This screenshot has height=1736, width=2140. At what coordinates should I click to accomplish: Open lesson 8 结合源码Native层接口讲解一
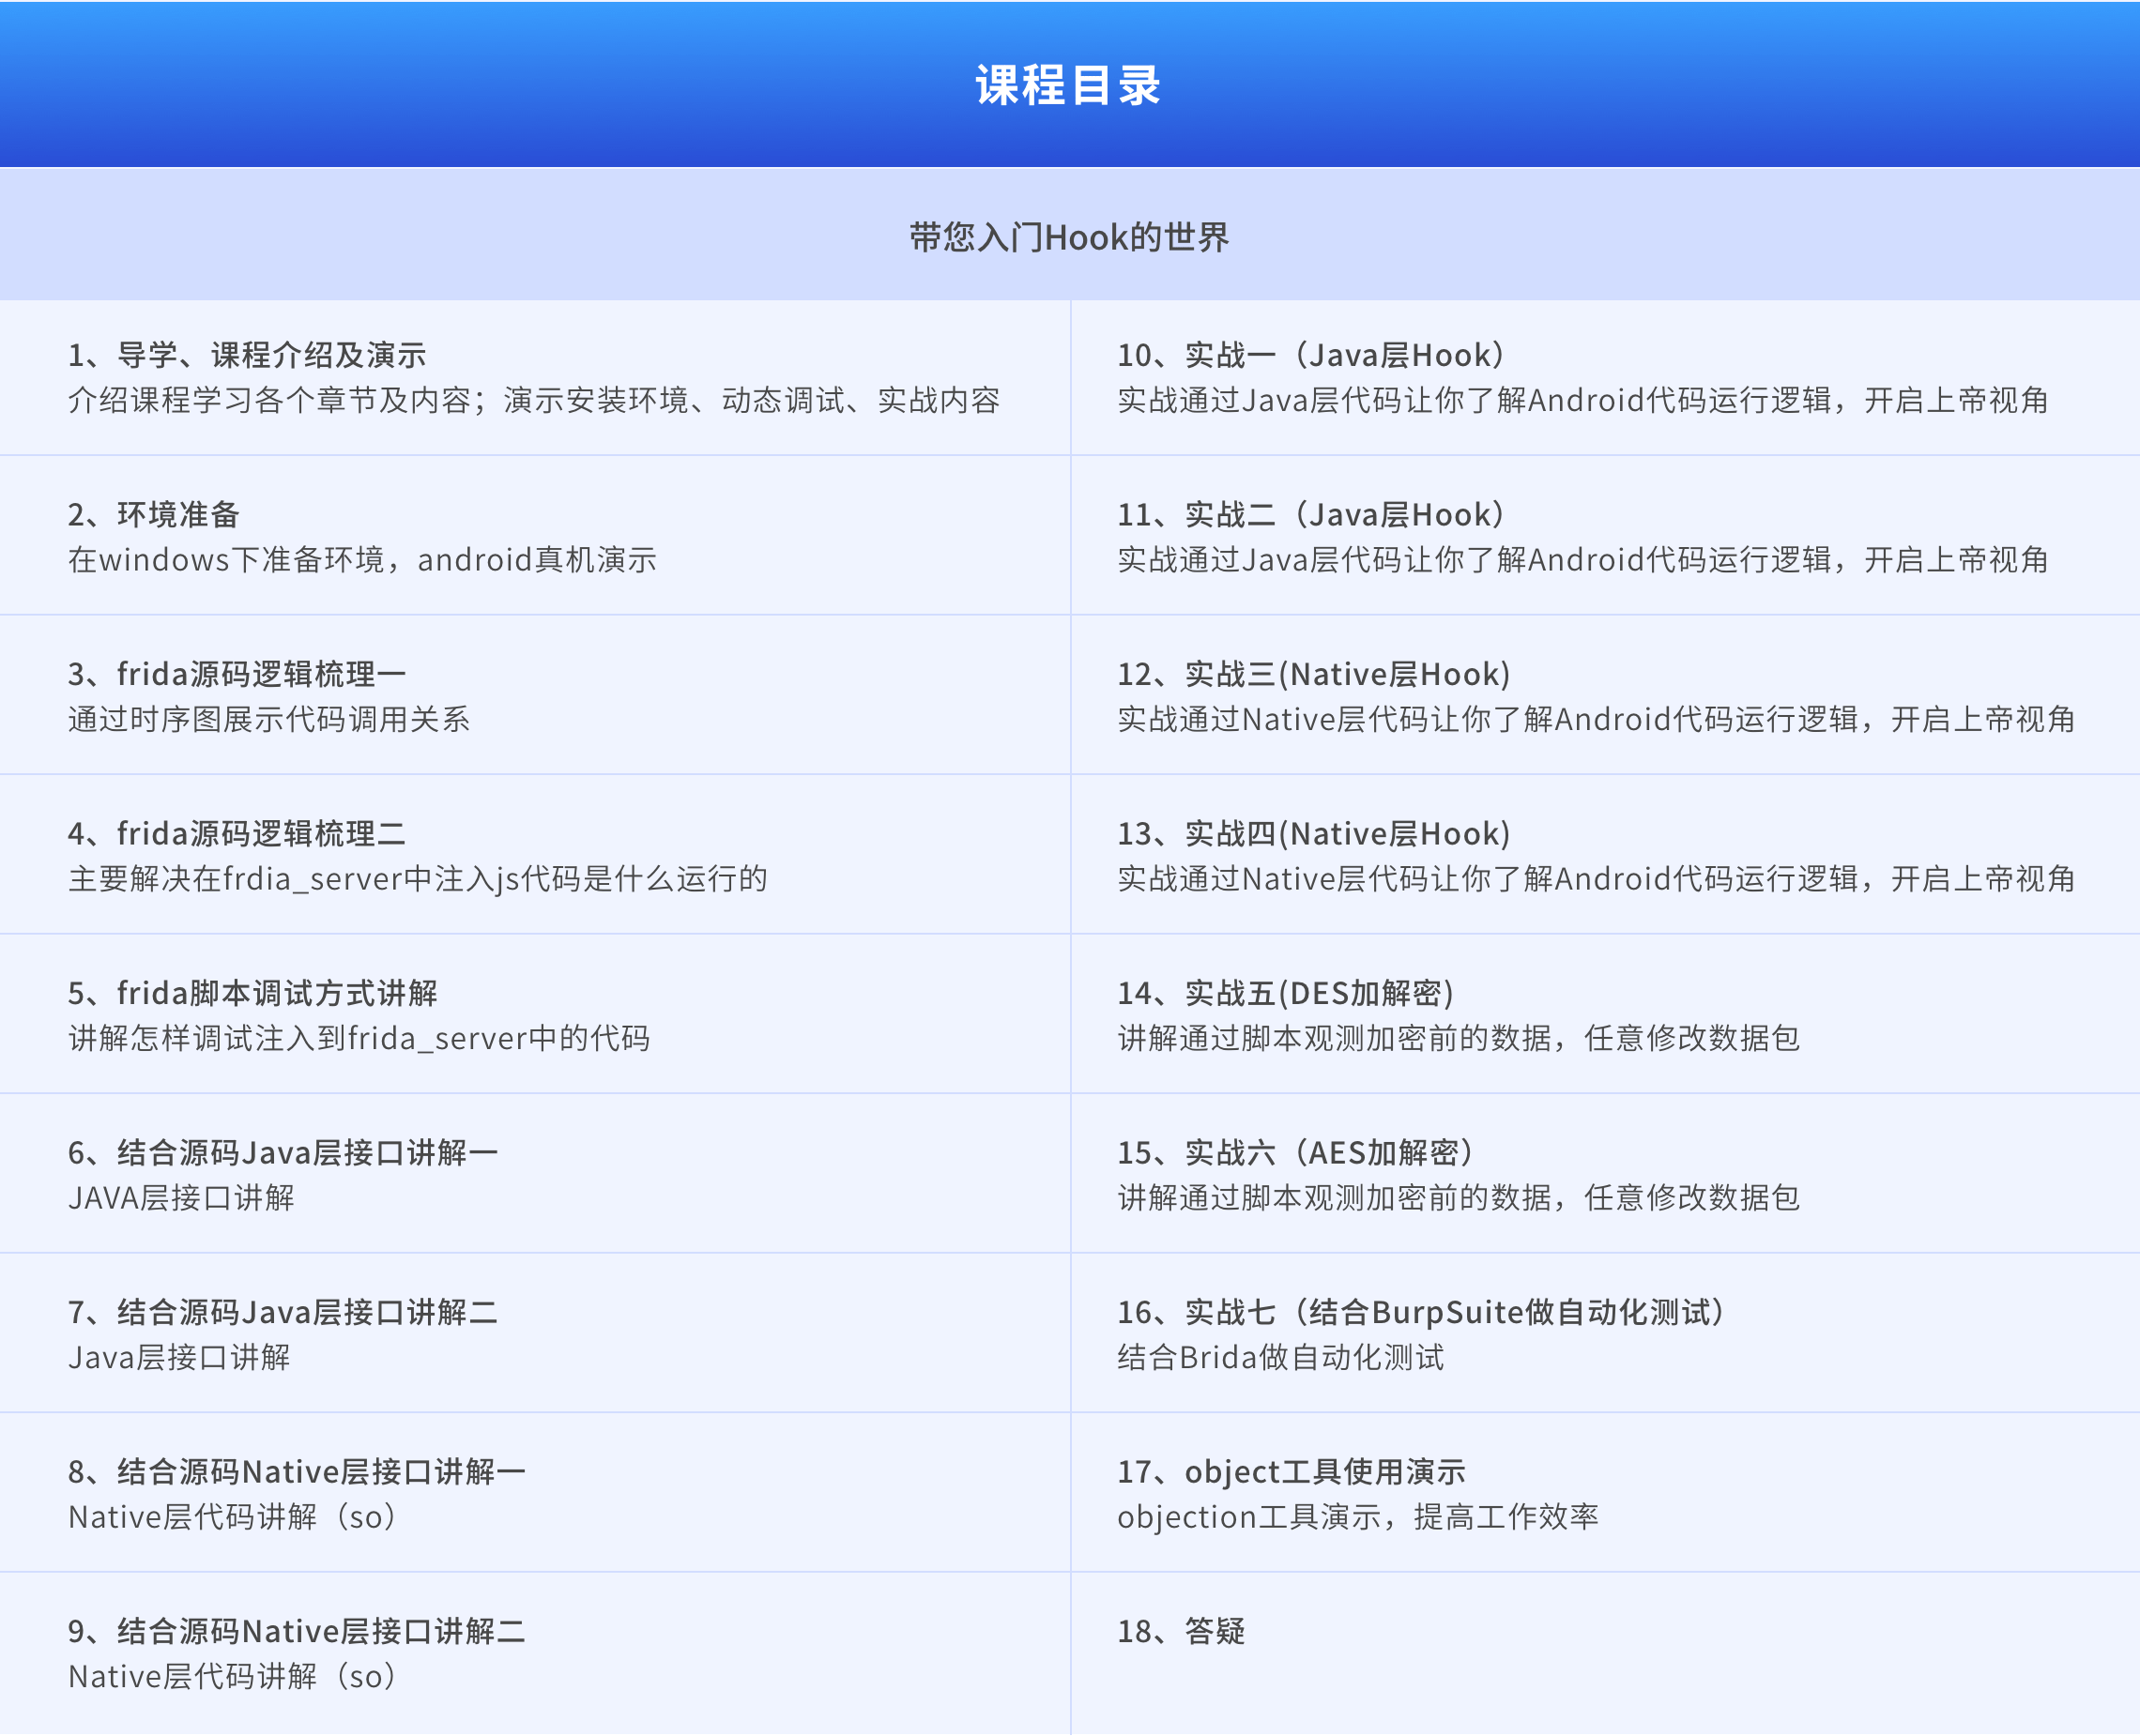[x=296, y=1471]
